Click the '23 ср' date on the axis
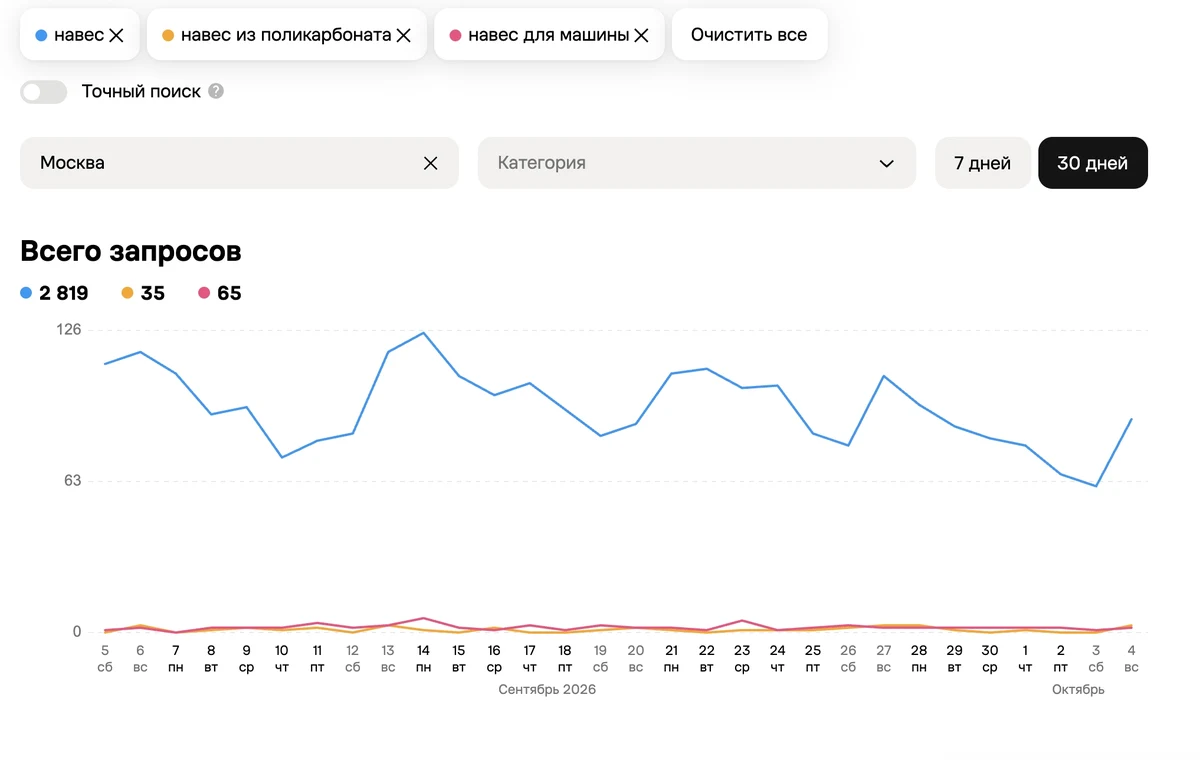The width and height of the screenshot is (1200, 760). 742,658
